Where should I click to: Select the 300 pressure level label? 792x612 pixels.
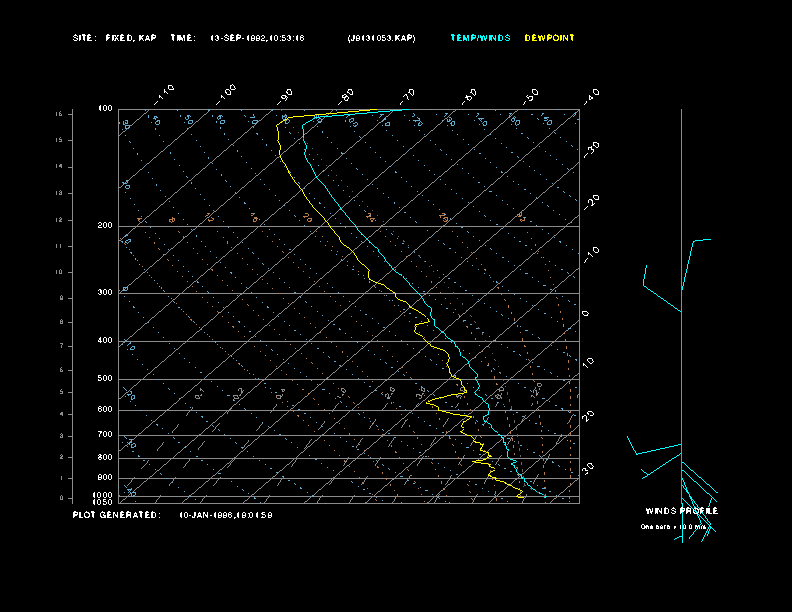click(105, 293)
